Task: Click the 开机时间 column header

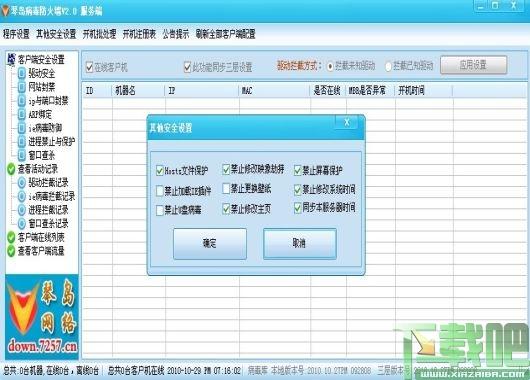Action: coord(424,91)
